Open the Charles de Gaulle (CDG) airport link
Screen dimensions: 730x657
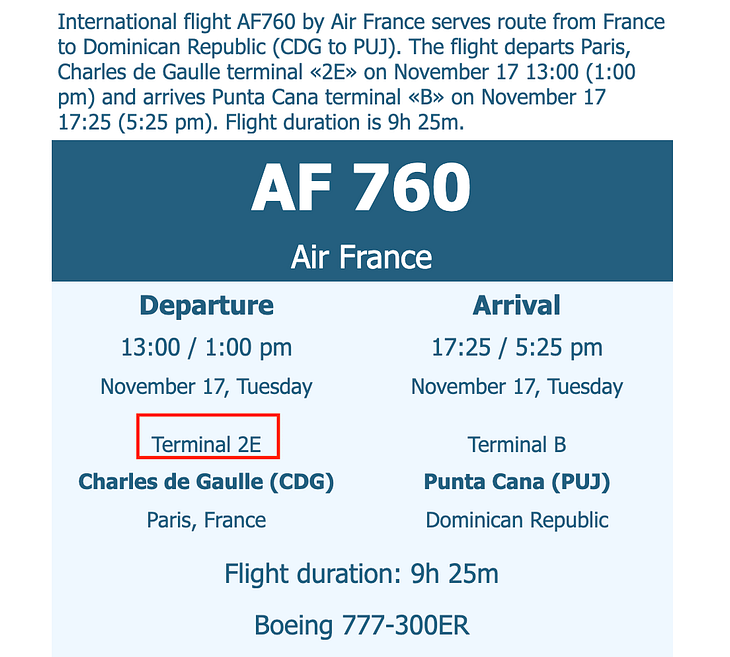coord(206,482)
